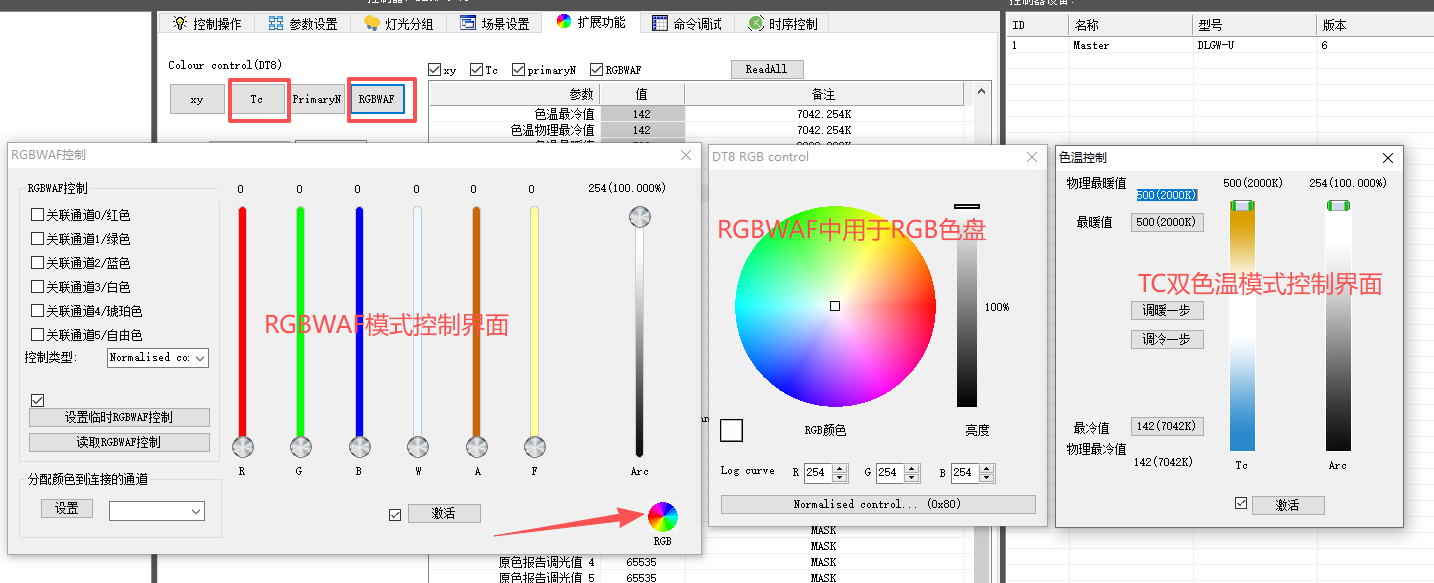Close the DT8 RGB control window

1033,157
